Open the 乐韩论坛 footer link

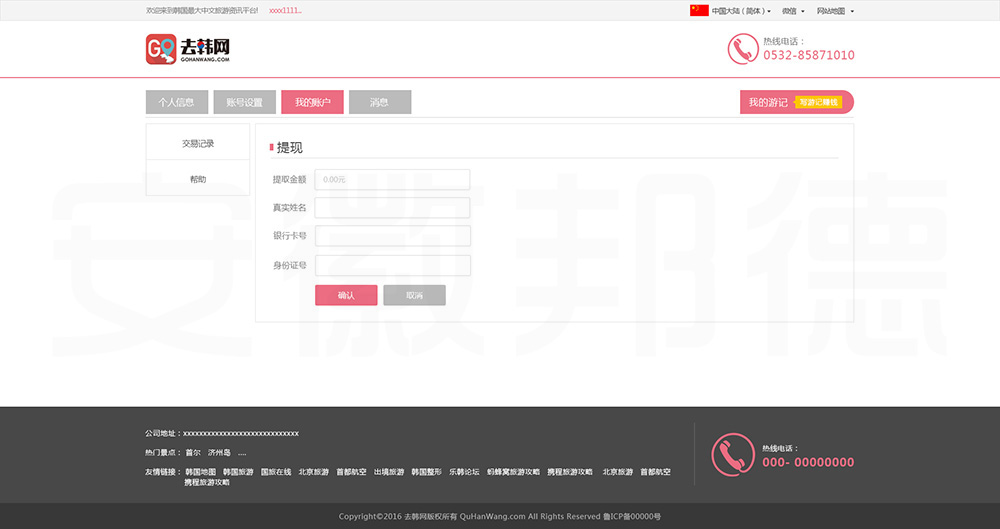(x=464, y=472)
